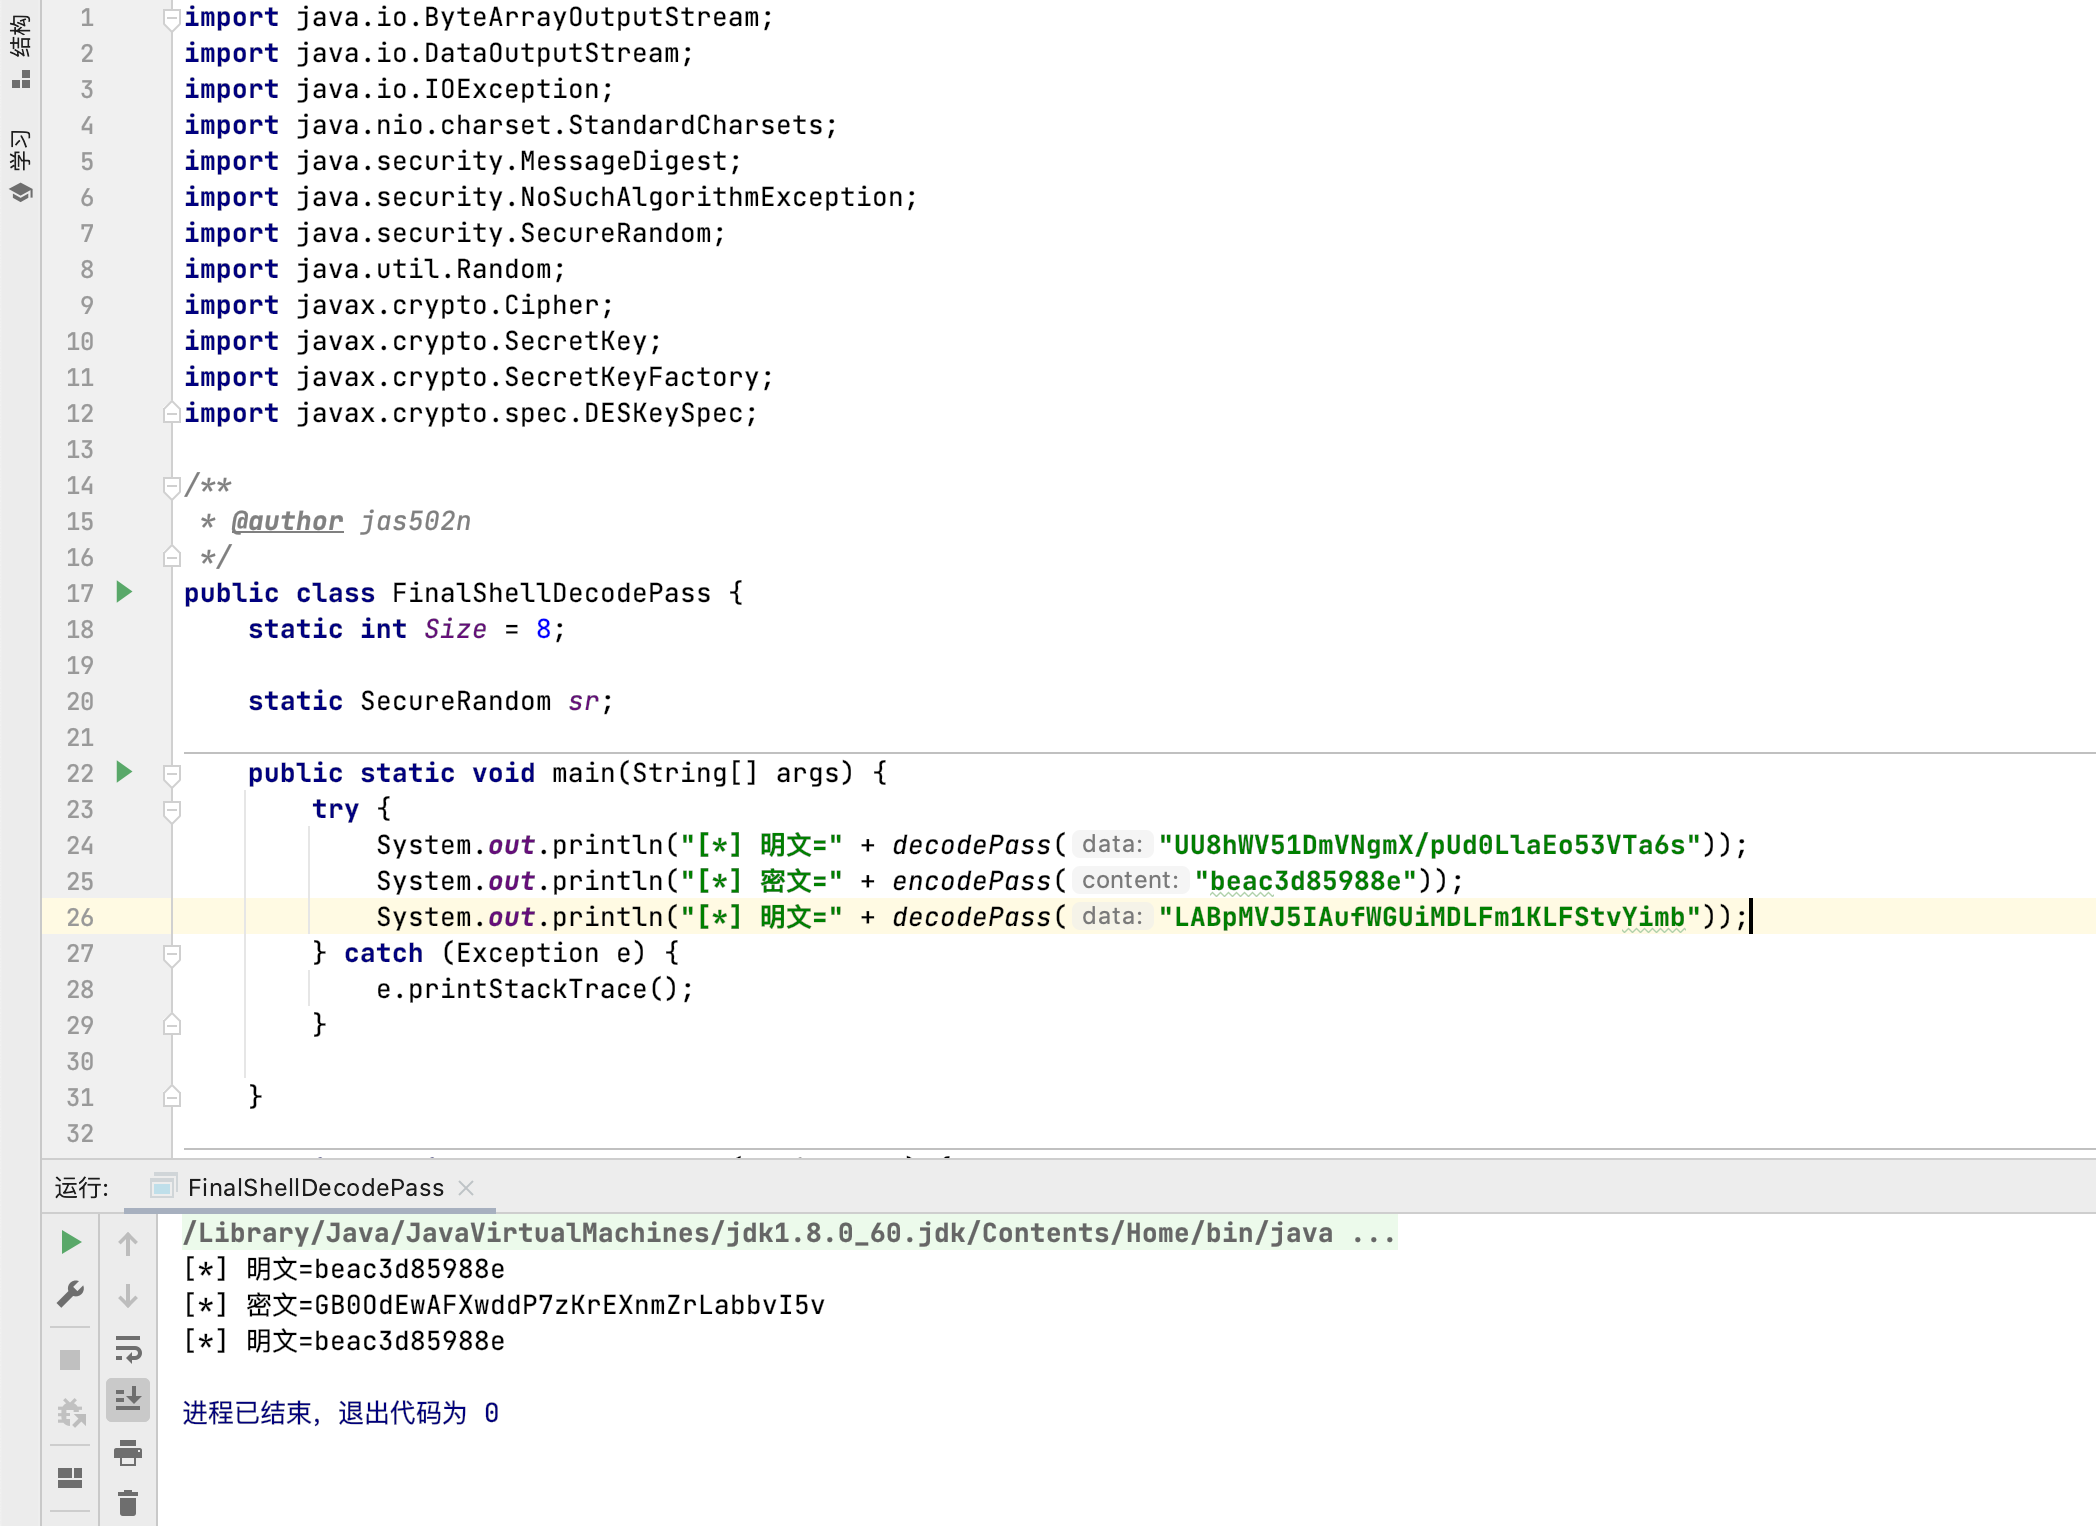Click the stop process square icon
The height and width of the screenshot is (1526, 2096).
point(70,1360)
